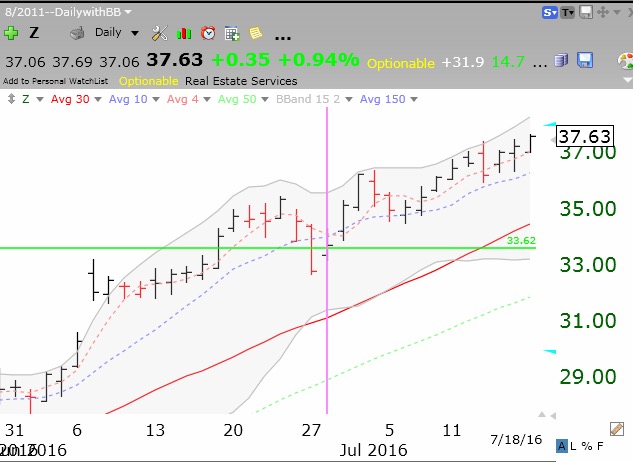The width and height of the screenshot is (633, 462).
Task: Expand the Z price plot legend dropdown
Action: click(40, 99)
